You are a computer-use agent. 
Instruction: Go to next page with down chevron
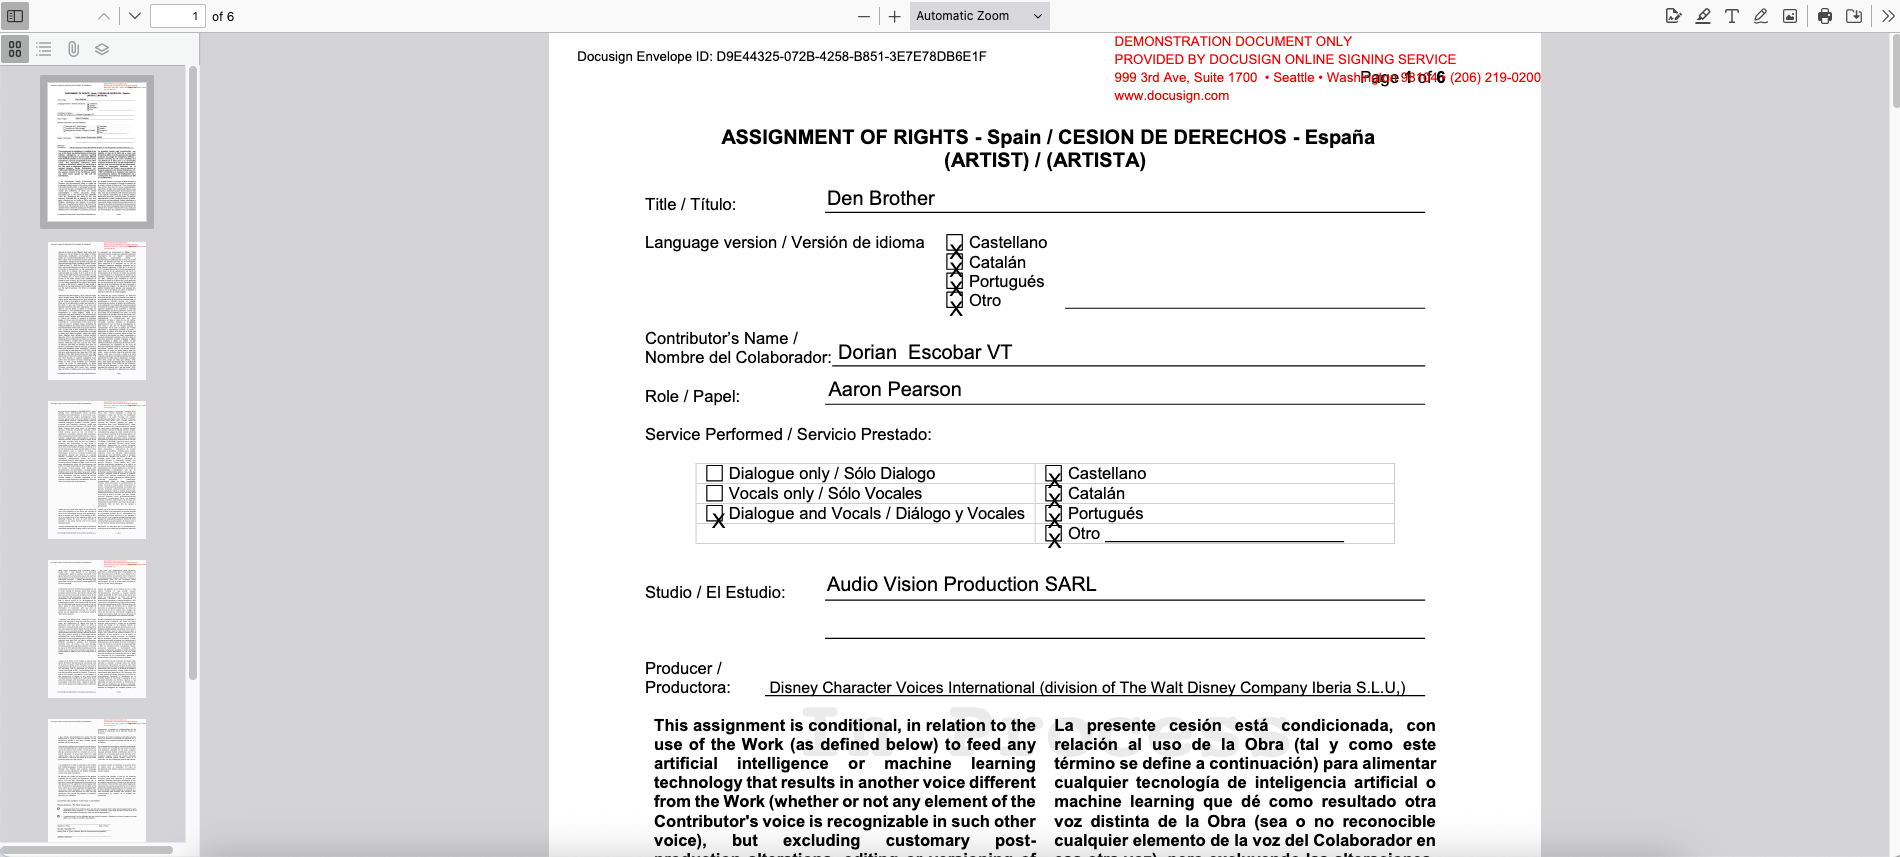135,16
